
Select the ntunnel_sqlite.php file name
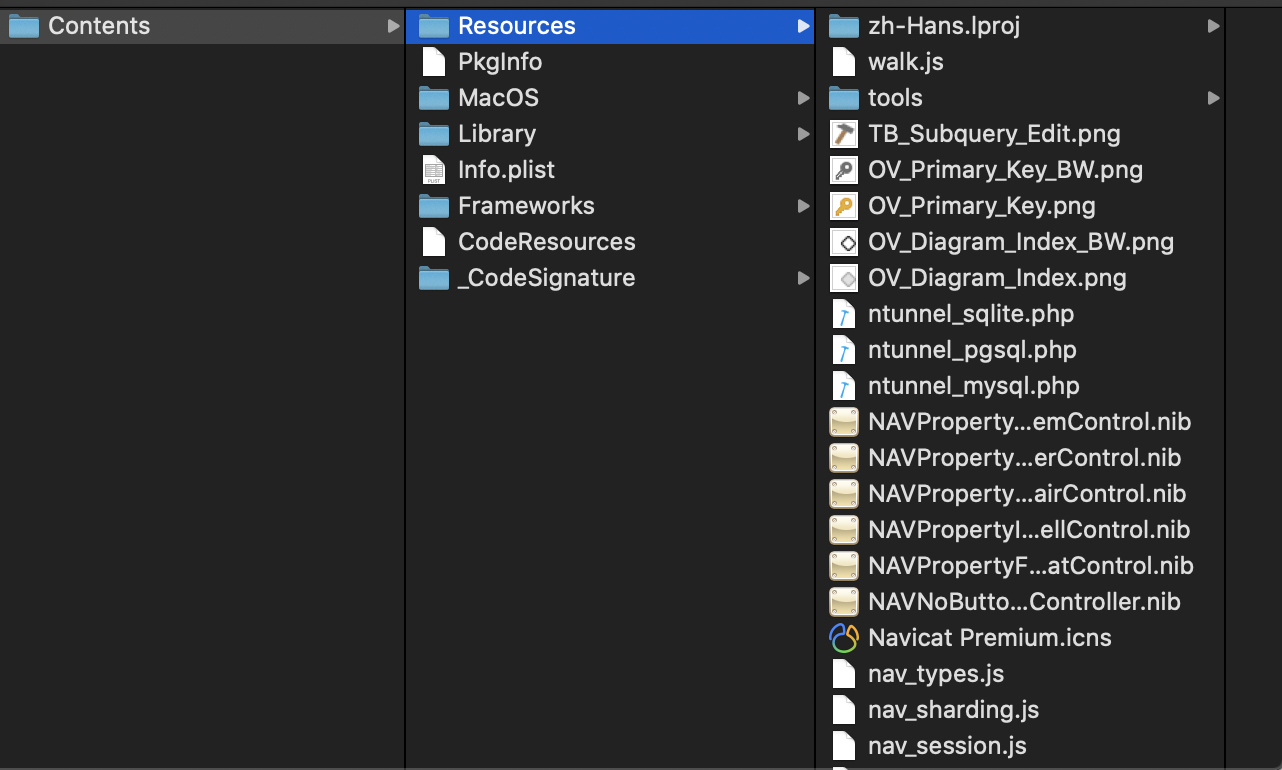971,314
